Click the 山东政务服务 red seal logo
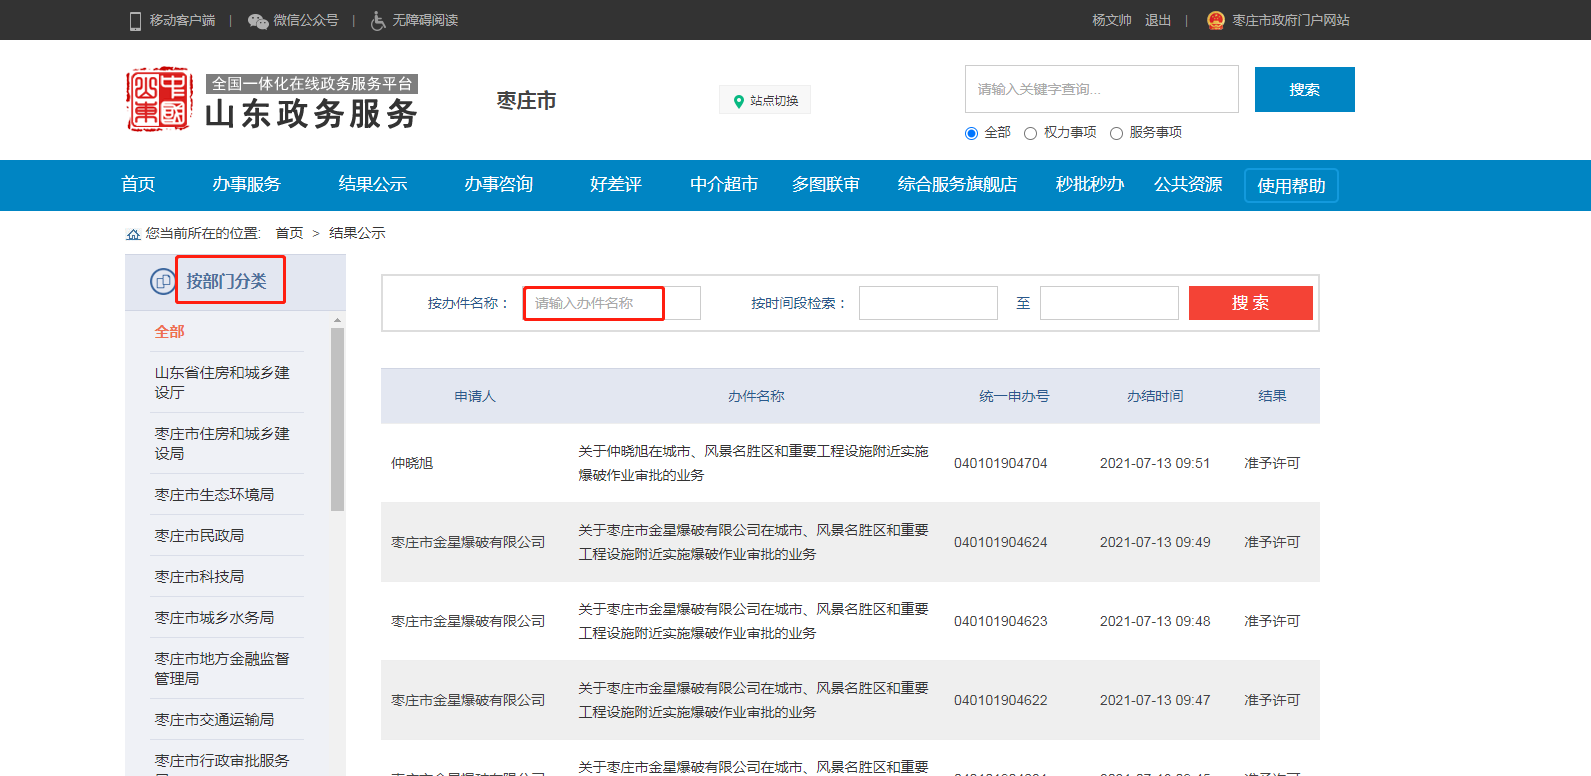The width and height of the screenshot is (1591, 776). click(x=159, y=100)
